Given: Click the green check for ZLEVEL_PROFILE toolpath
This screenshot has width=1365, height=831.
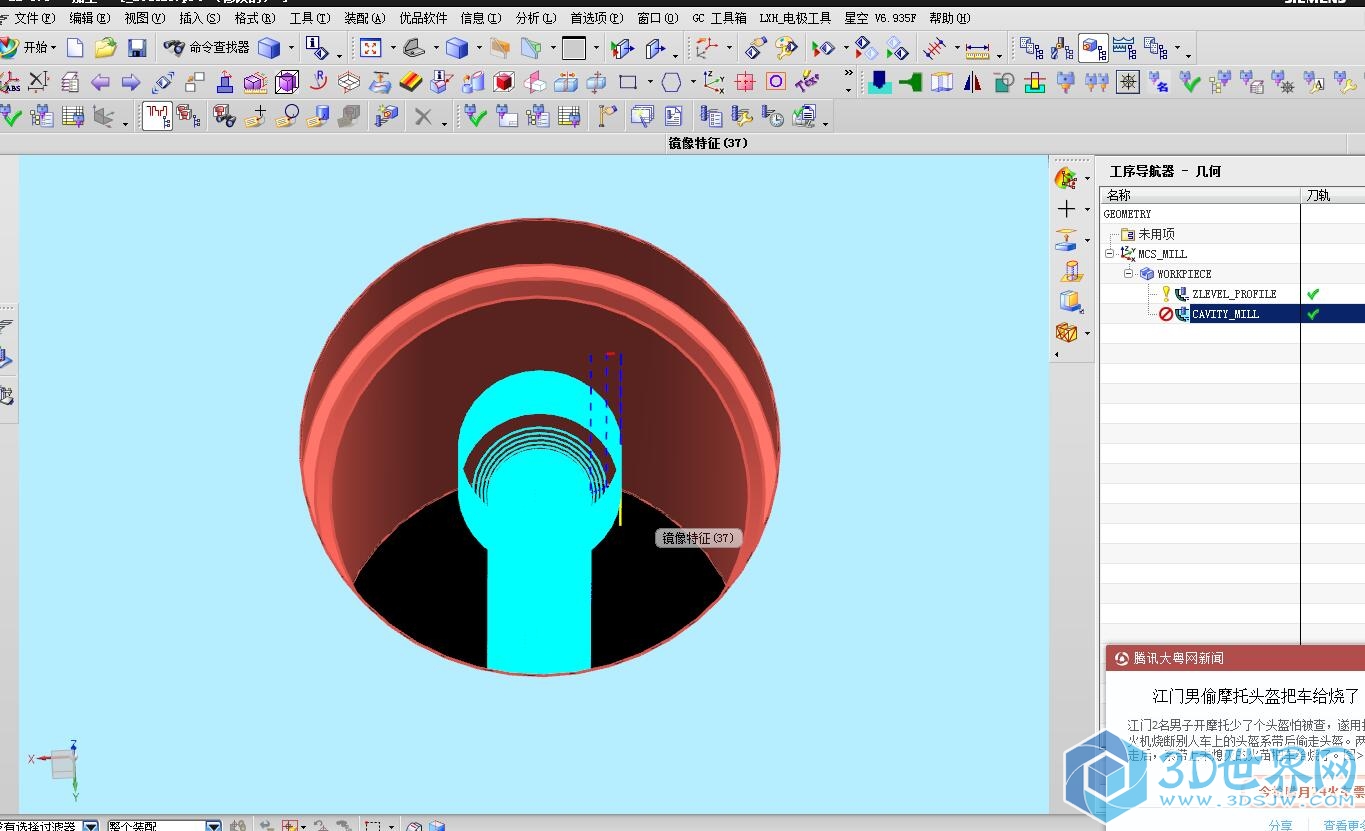Looking at the screenshot, I should tap(1313, 294).
